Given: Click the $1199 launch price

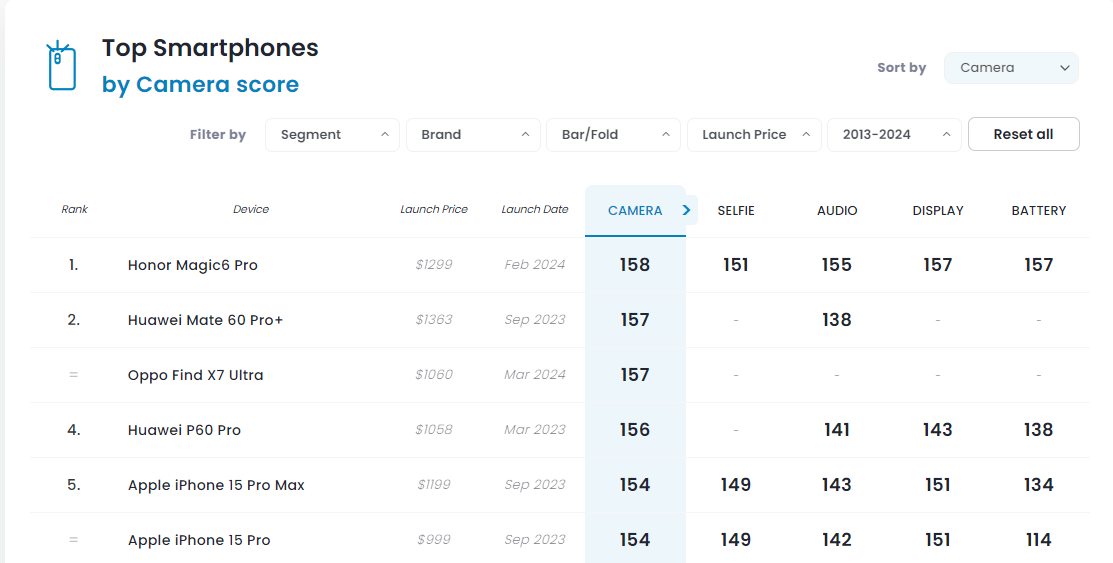Looking at the screenshot, I should pos(434,485).
